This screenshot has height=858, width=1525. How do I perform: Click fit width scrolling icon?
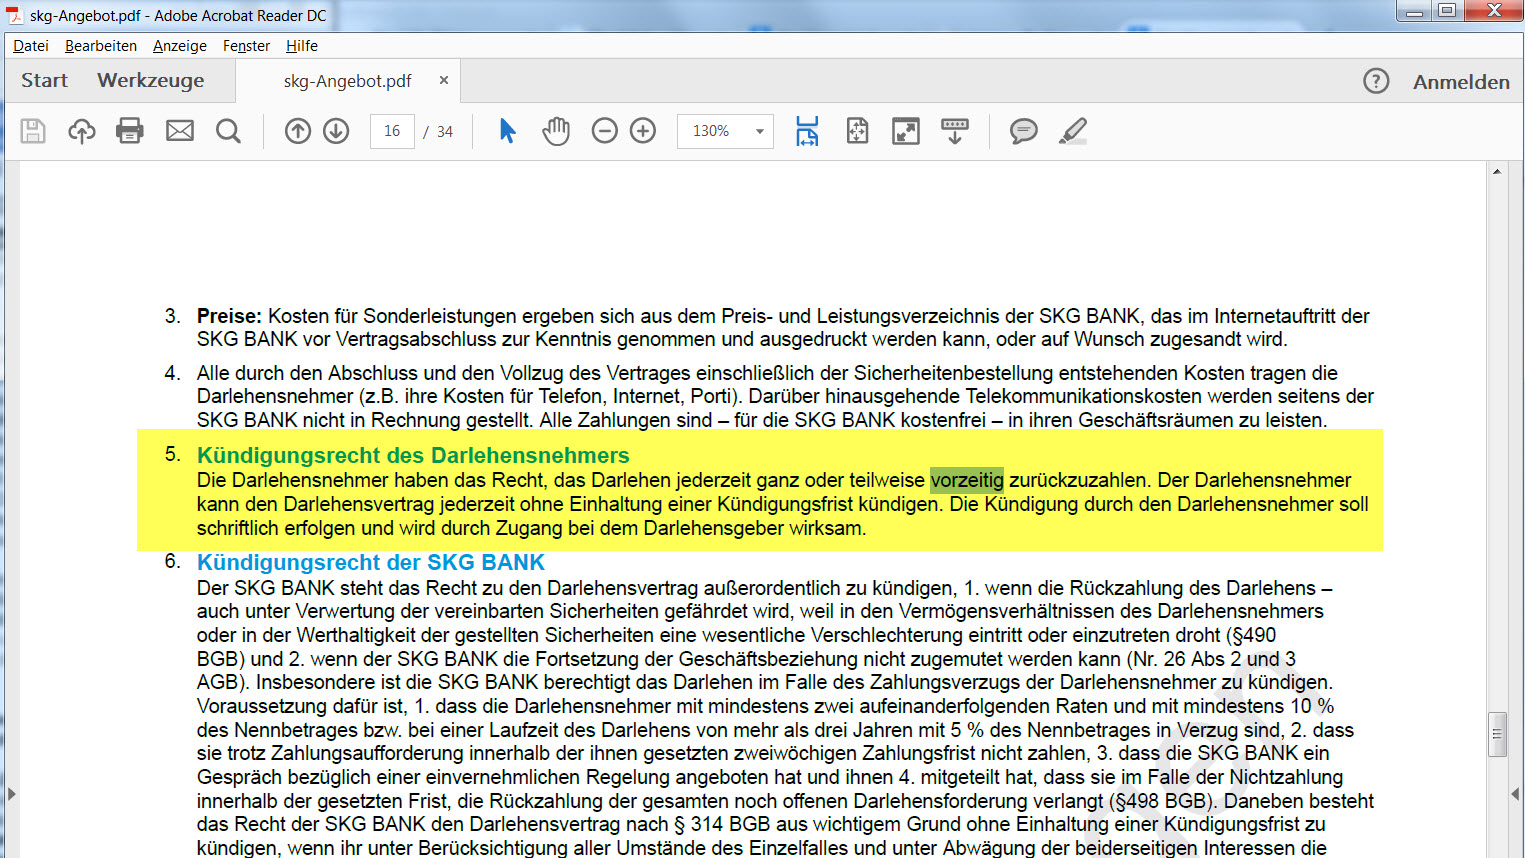[807, 131]
